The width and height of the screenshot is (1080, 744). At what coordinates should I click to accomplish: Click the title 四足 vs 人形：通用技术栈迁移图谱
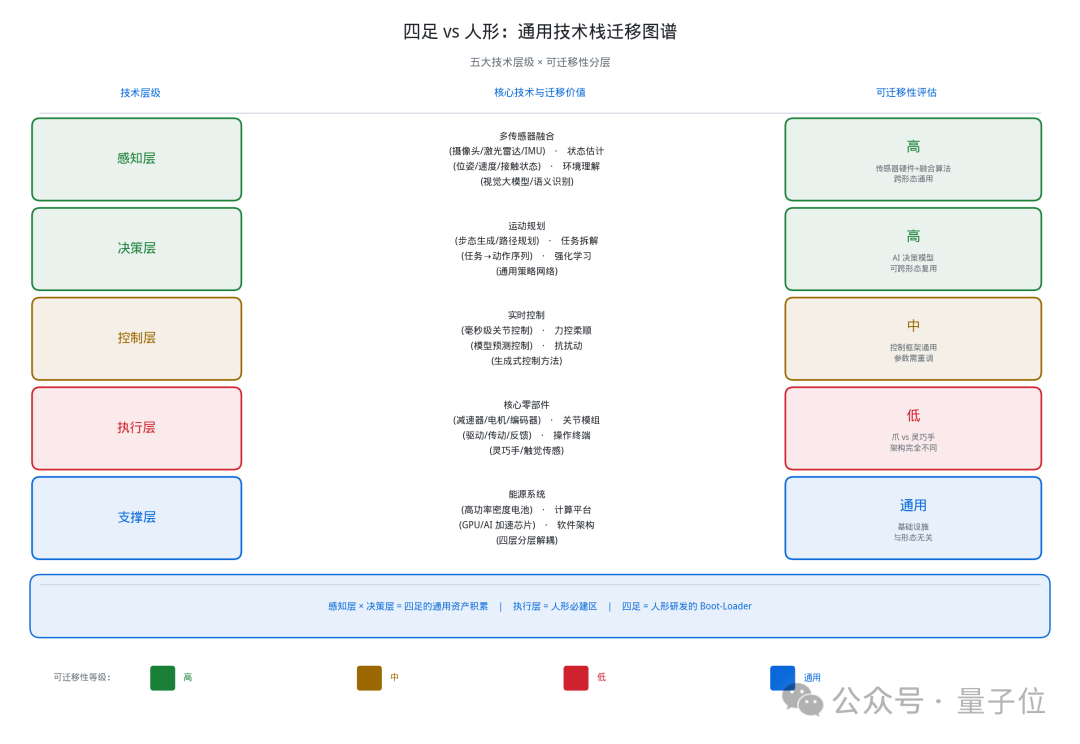[540, 32]
